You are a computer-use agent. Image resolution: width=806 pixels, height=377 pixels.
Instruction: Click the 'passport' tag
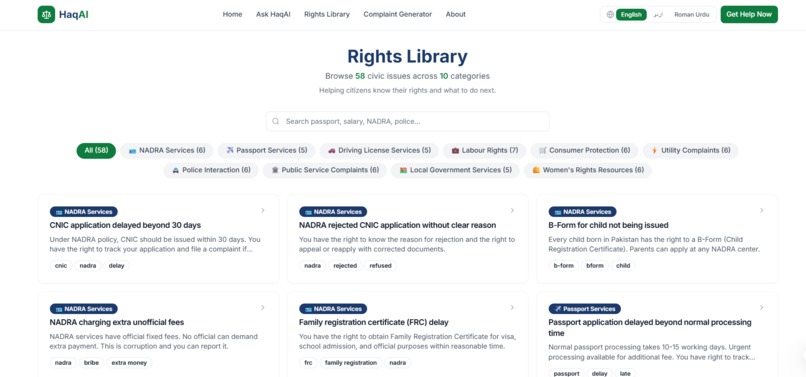pos(566,374)
